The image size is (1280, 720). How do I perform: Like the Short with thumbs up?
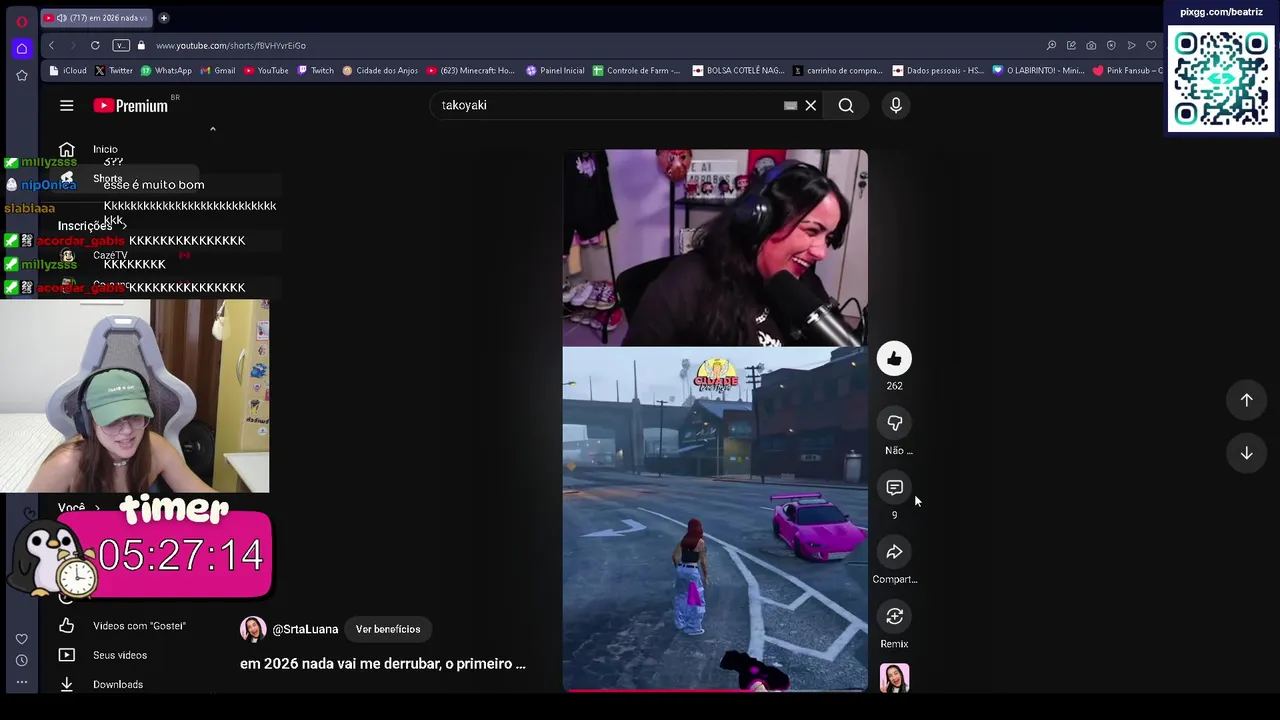point(894,359)
